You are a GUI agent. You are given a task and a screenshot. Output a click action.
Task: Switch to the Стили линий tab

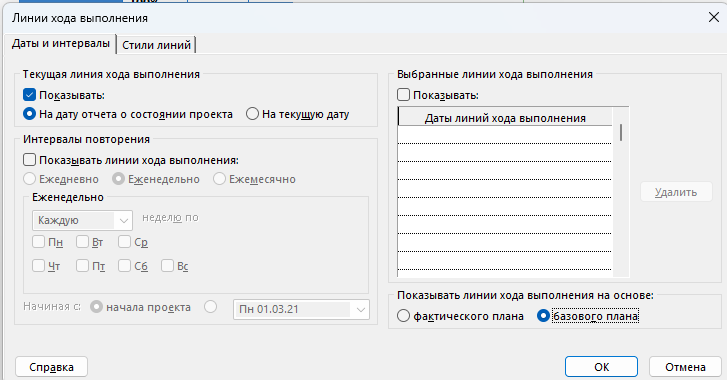click(156, 45)
